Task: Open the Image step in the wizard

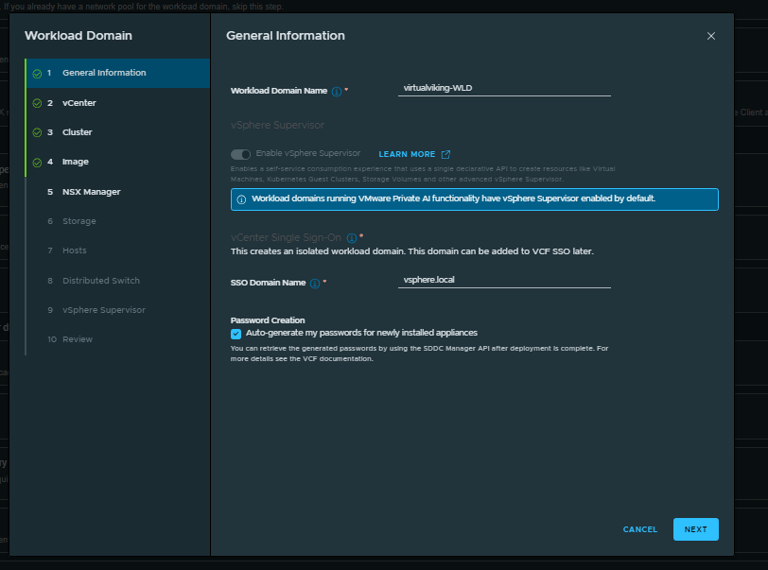Action: pyautogui.click(x=75, y=162)
